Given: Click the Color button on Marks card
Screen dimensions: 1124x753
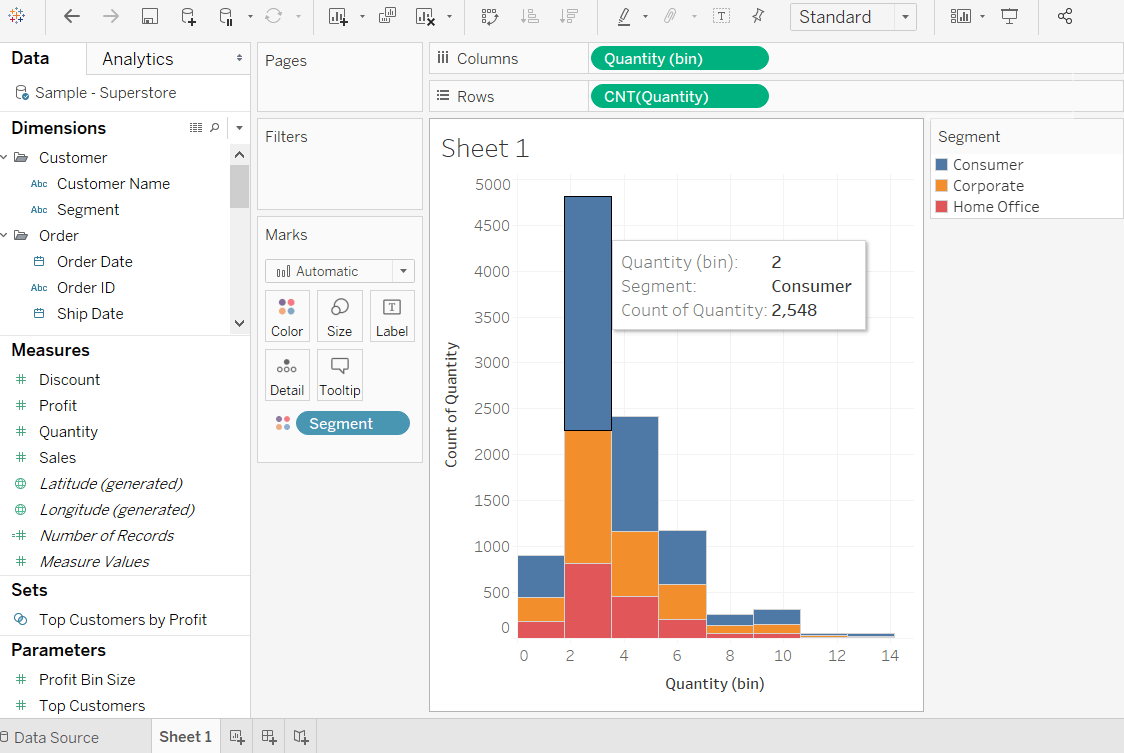Looking at the screenshot, I should tap(287, 316).
